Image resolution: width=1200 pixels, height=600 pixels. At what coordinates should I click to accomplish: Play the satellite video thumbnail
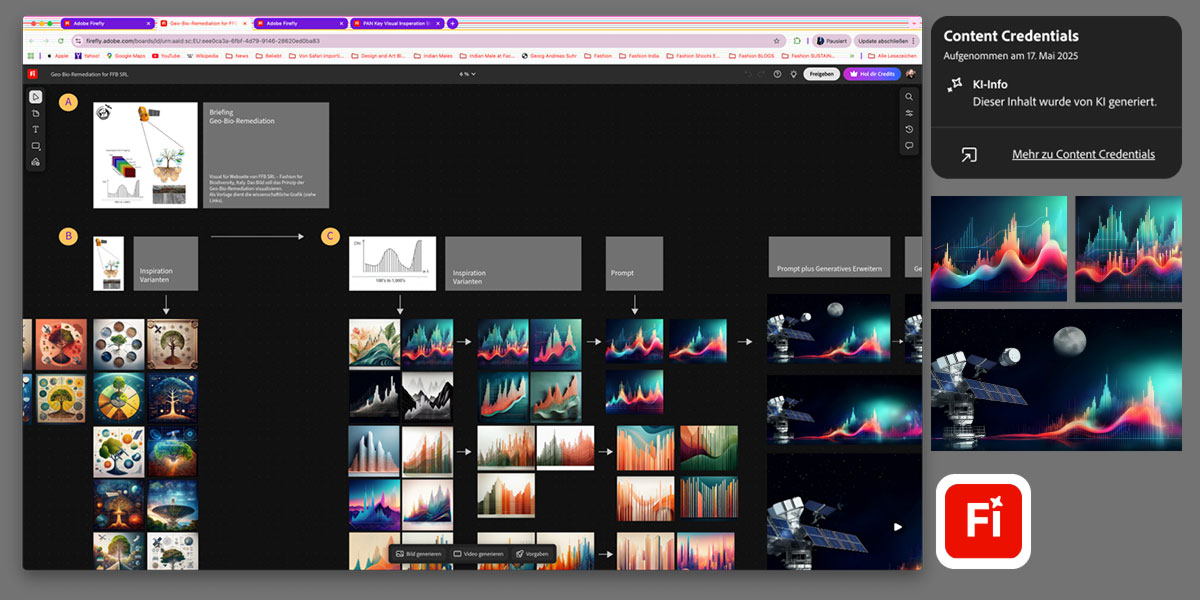coord(898,527)
